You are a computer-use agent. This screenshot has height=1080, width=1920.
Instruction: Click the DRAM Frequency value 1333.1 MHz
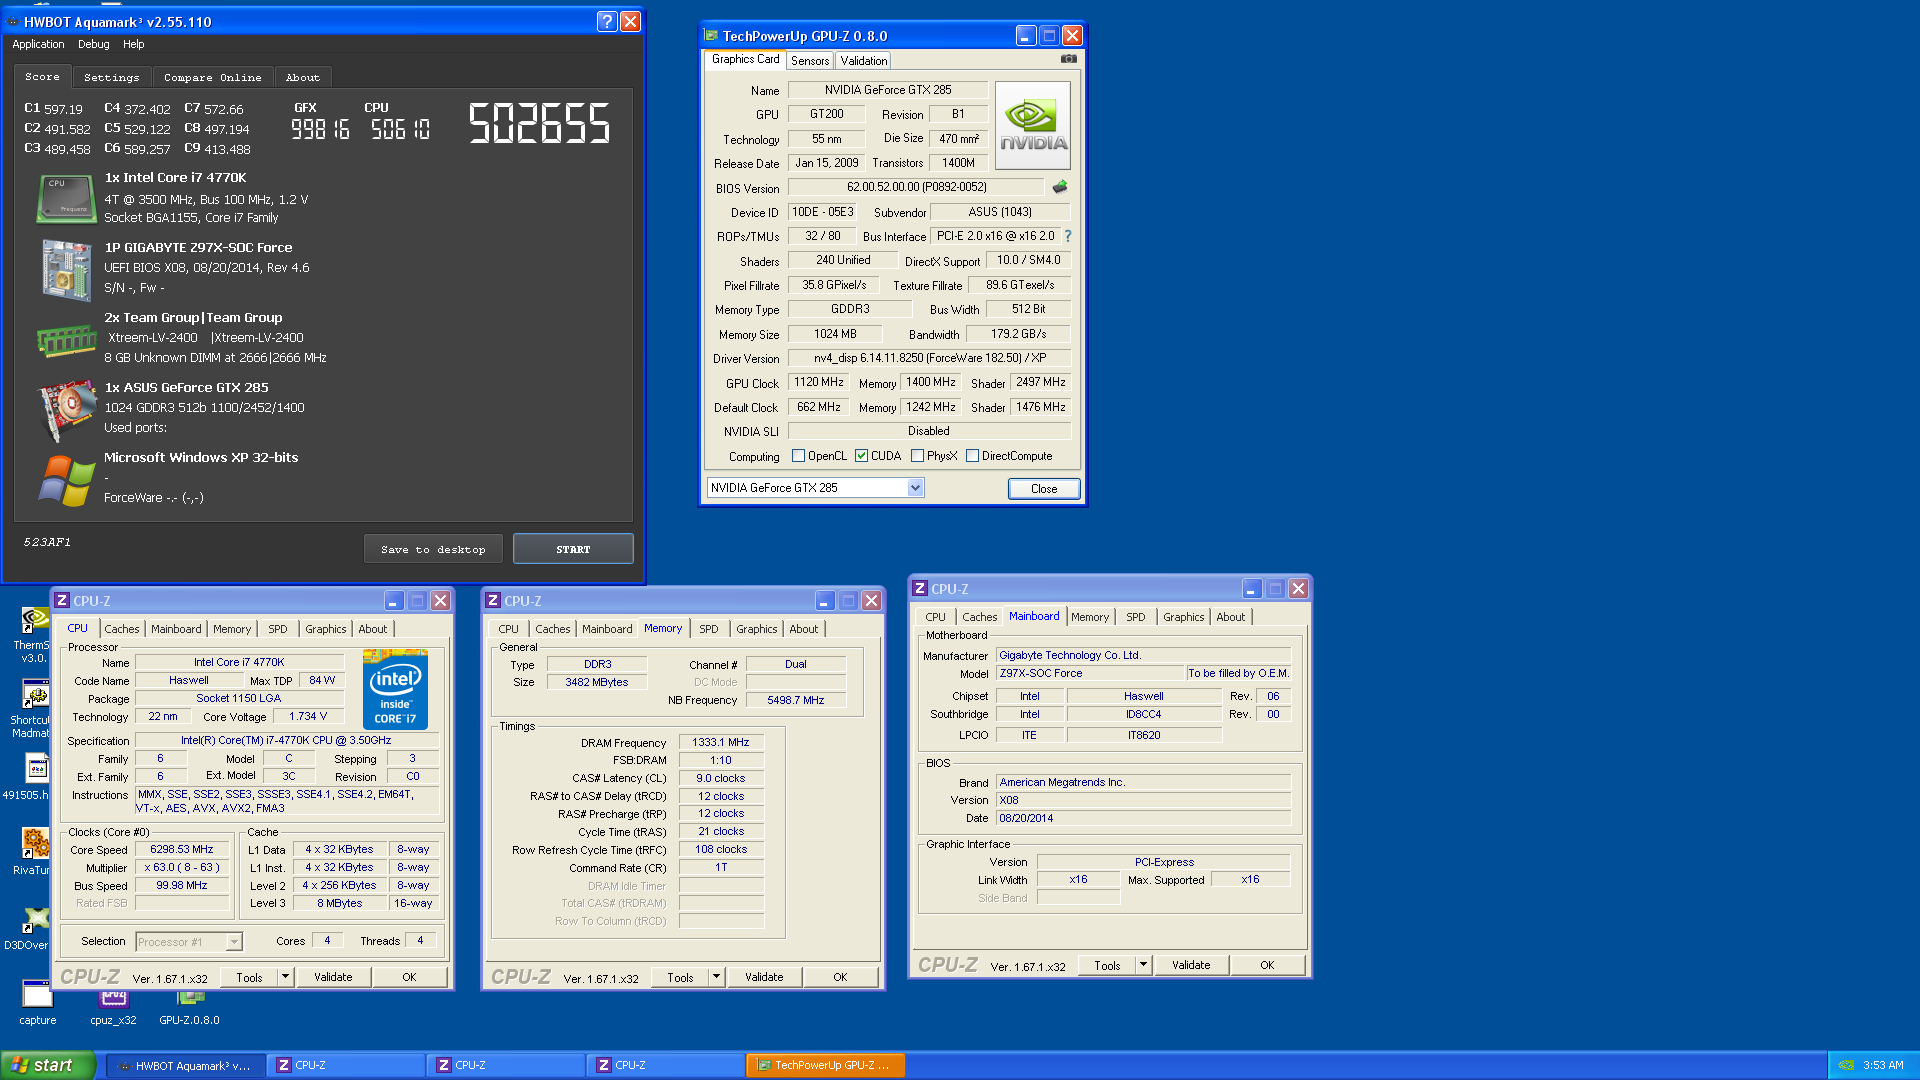(x=721, y=742)
